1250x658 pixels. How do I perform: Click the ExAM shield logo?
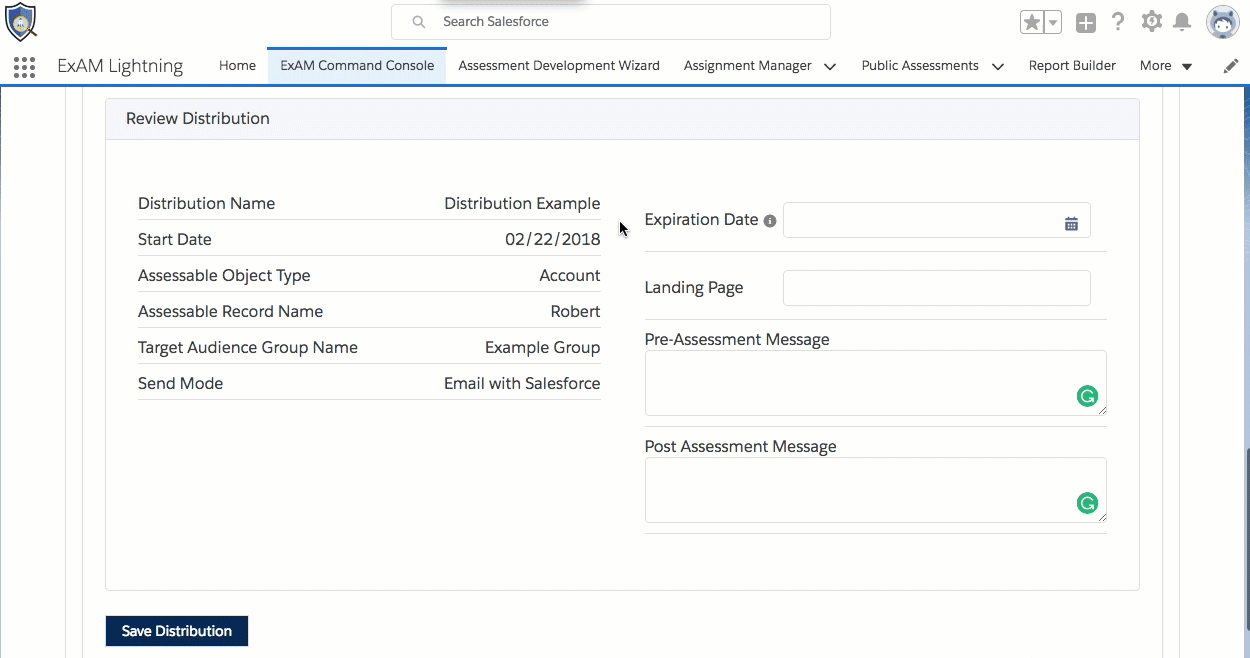coord(21,21)
